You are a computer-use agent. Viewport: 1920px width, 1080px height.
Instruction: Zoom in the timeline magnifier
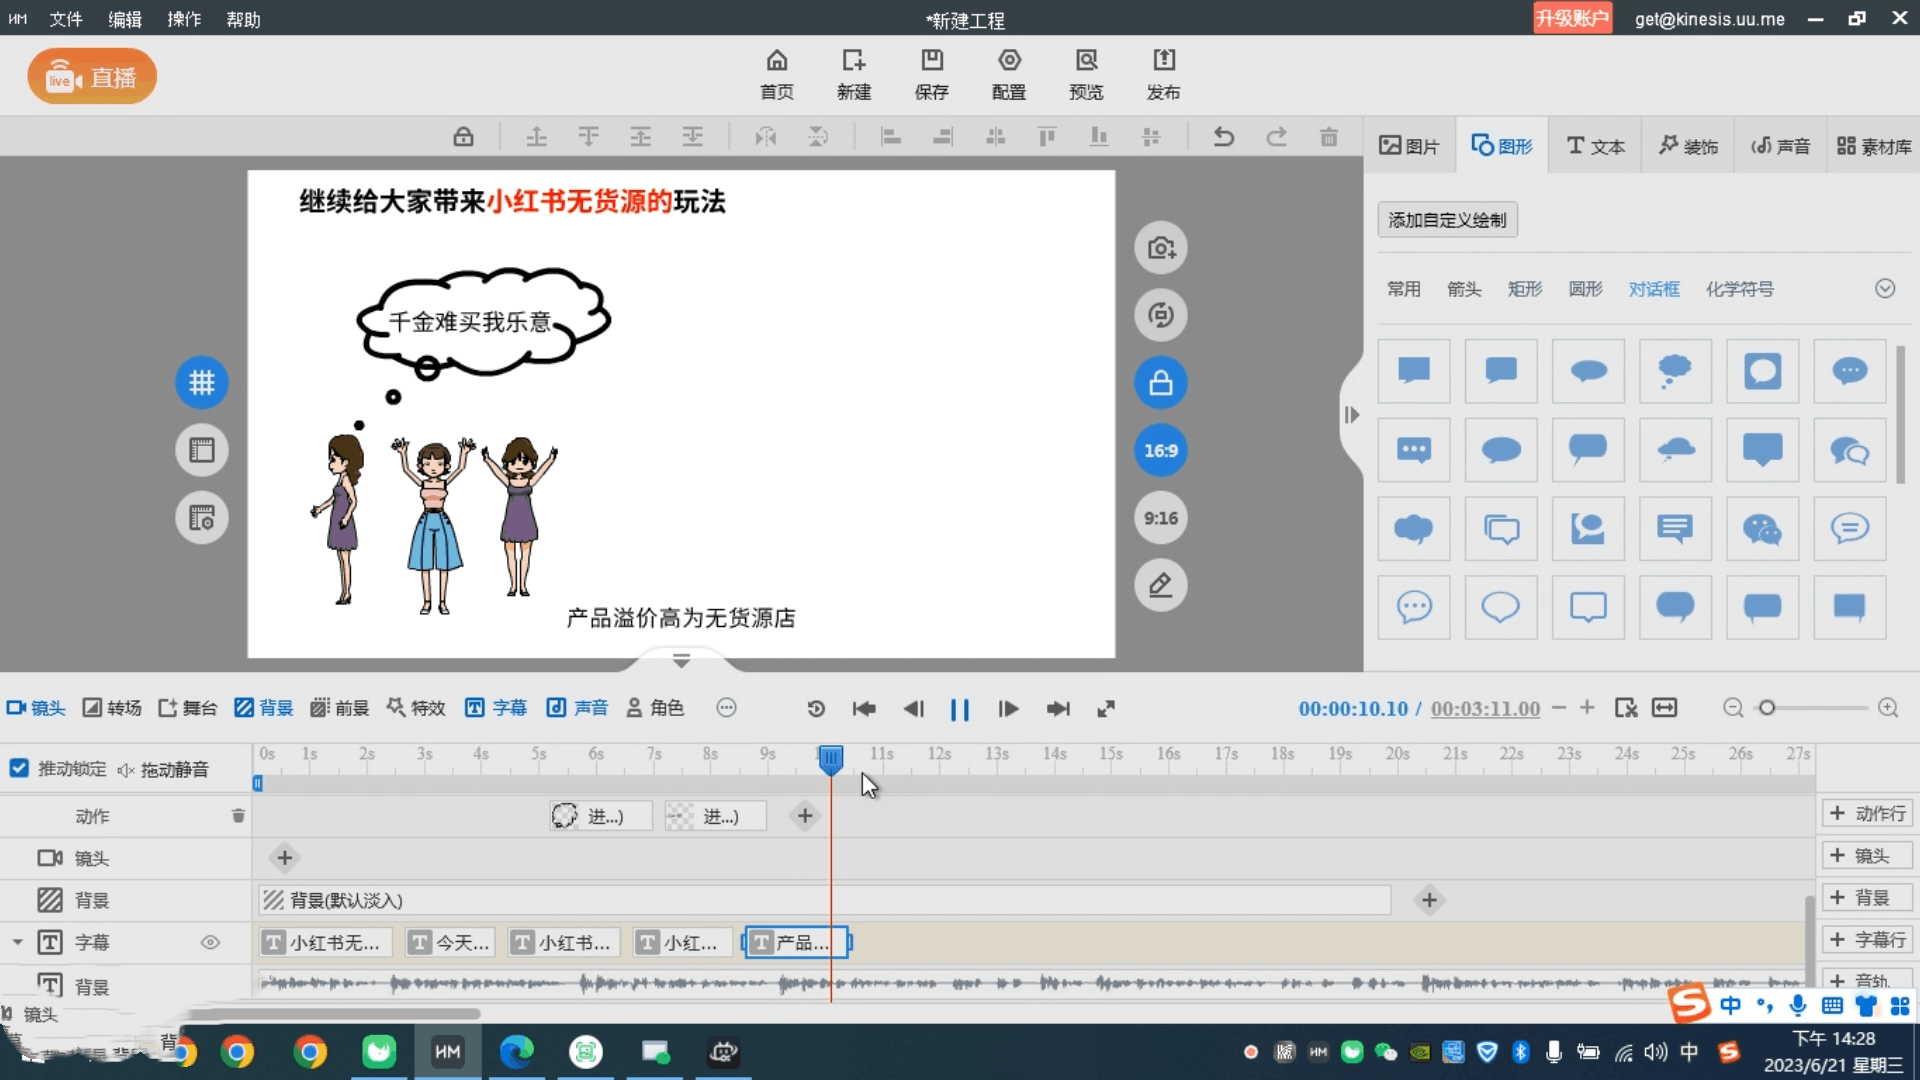(x=1888, y=708)
